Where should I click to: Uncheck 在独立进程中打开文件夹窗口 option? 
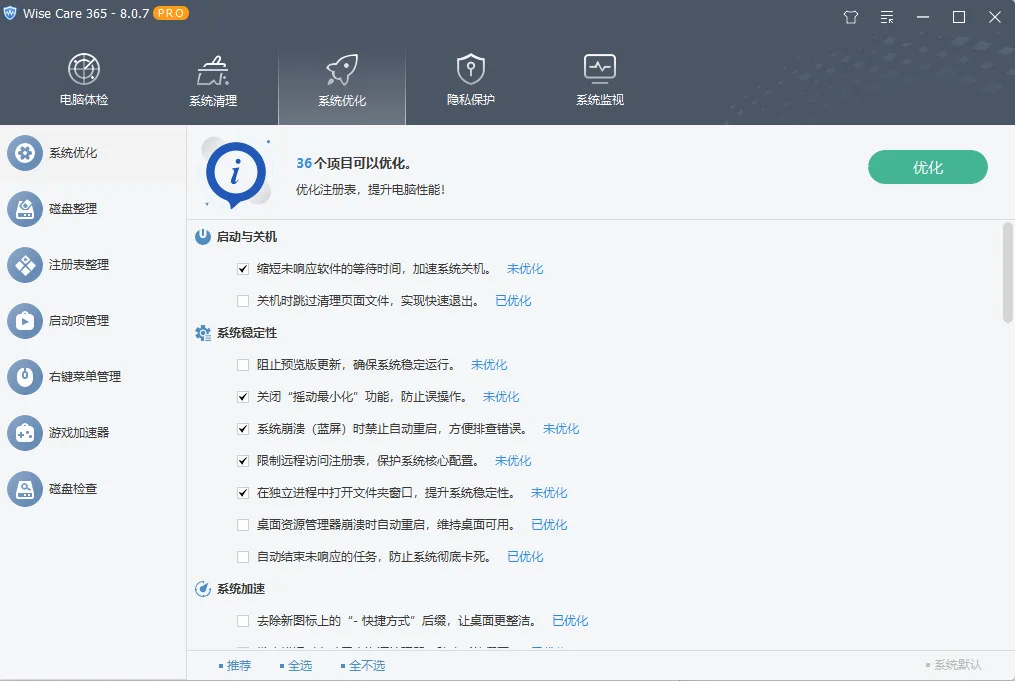[243, 493]
